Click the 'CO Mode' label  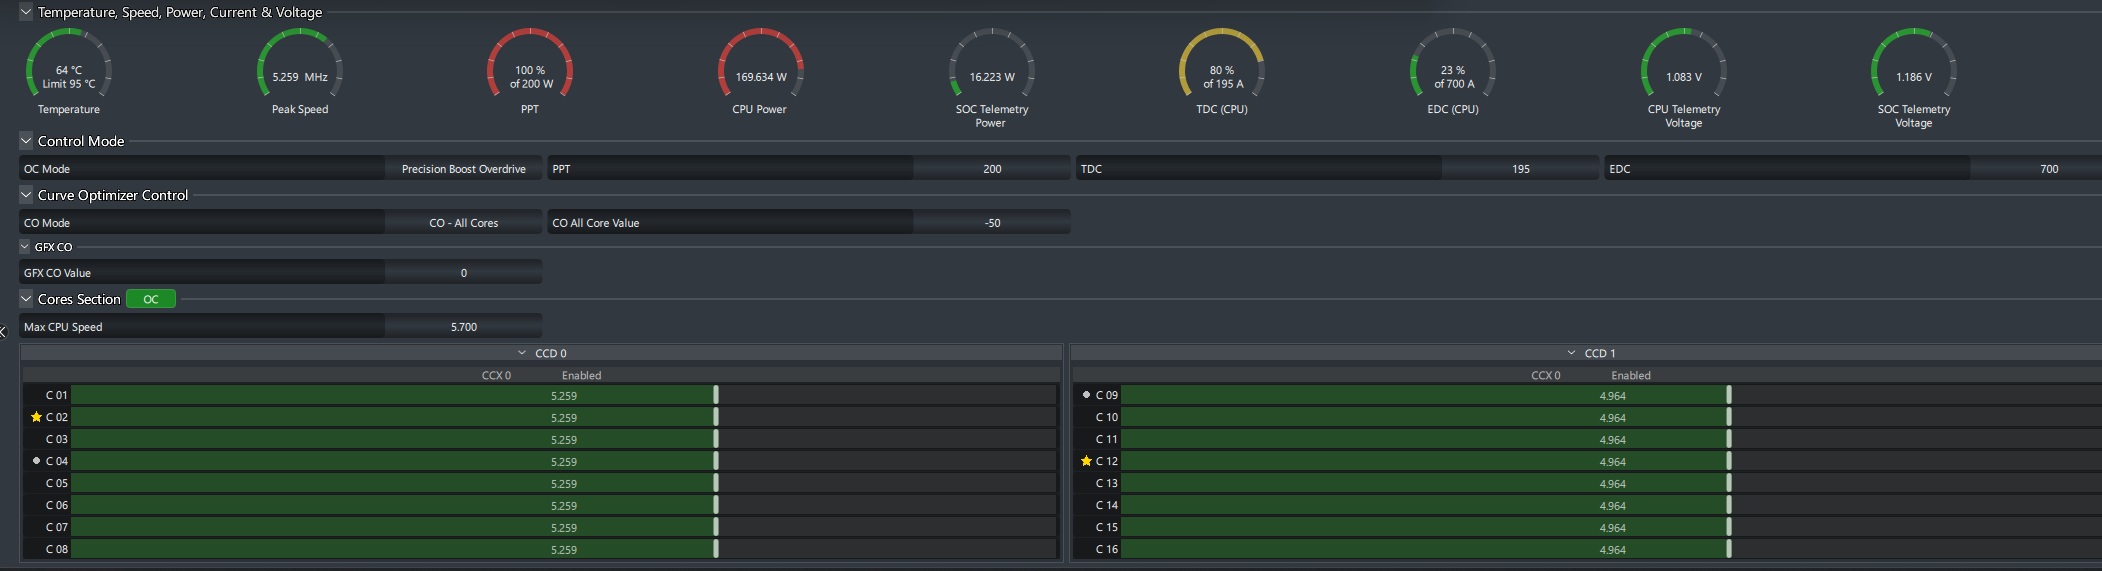47,223
